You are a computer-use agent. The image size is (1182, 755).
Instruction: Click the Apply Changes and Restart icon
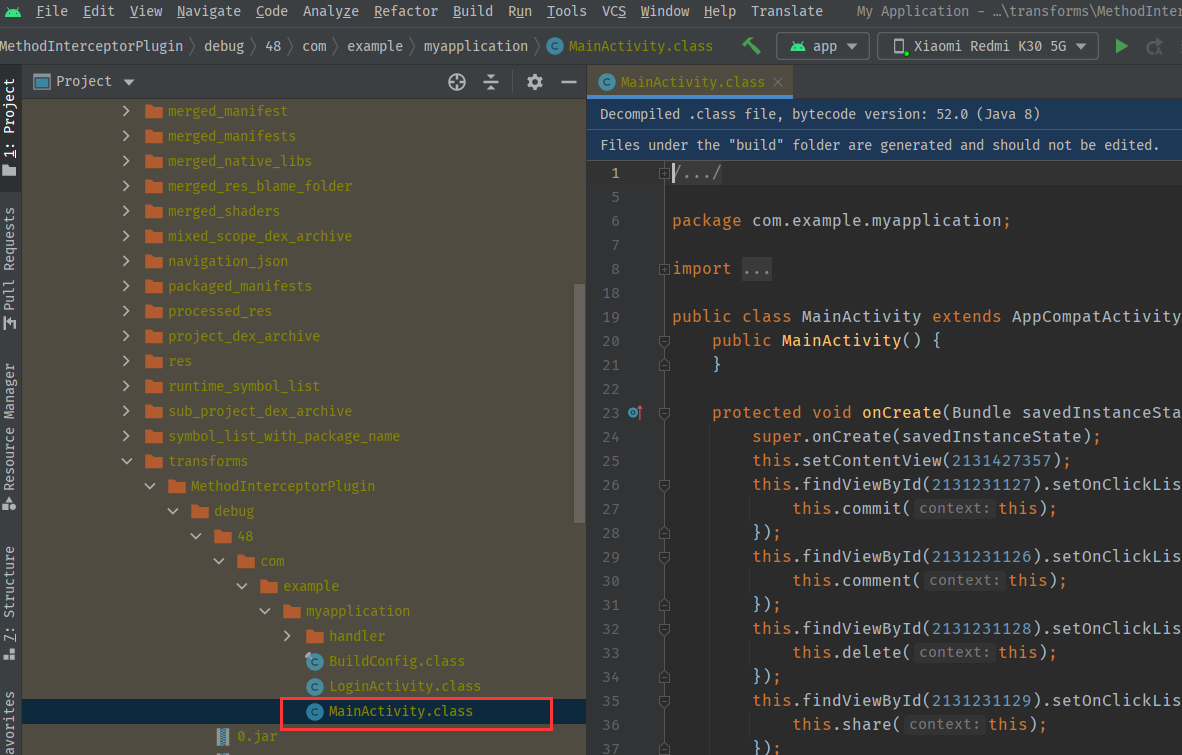(1154, 47)
